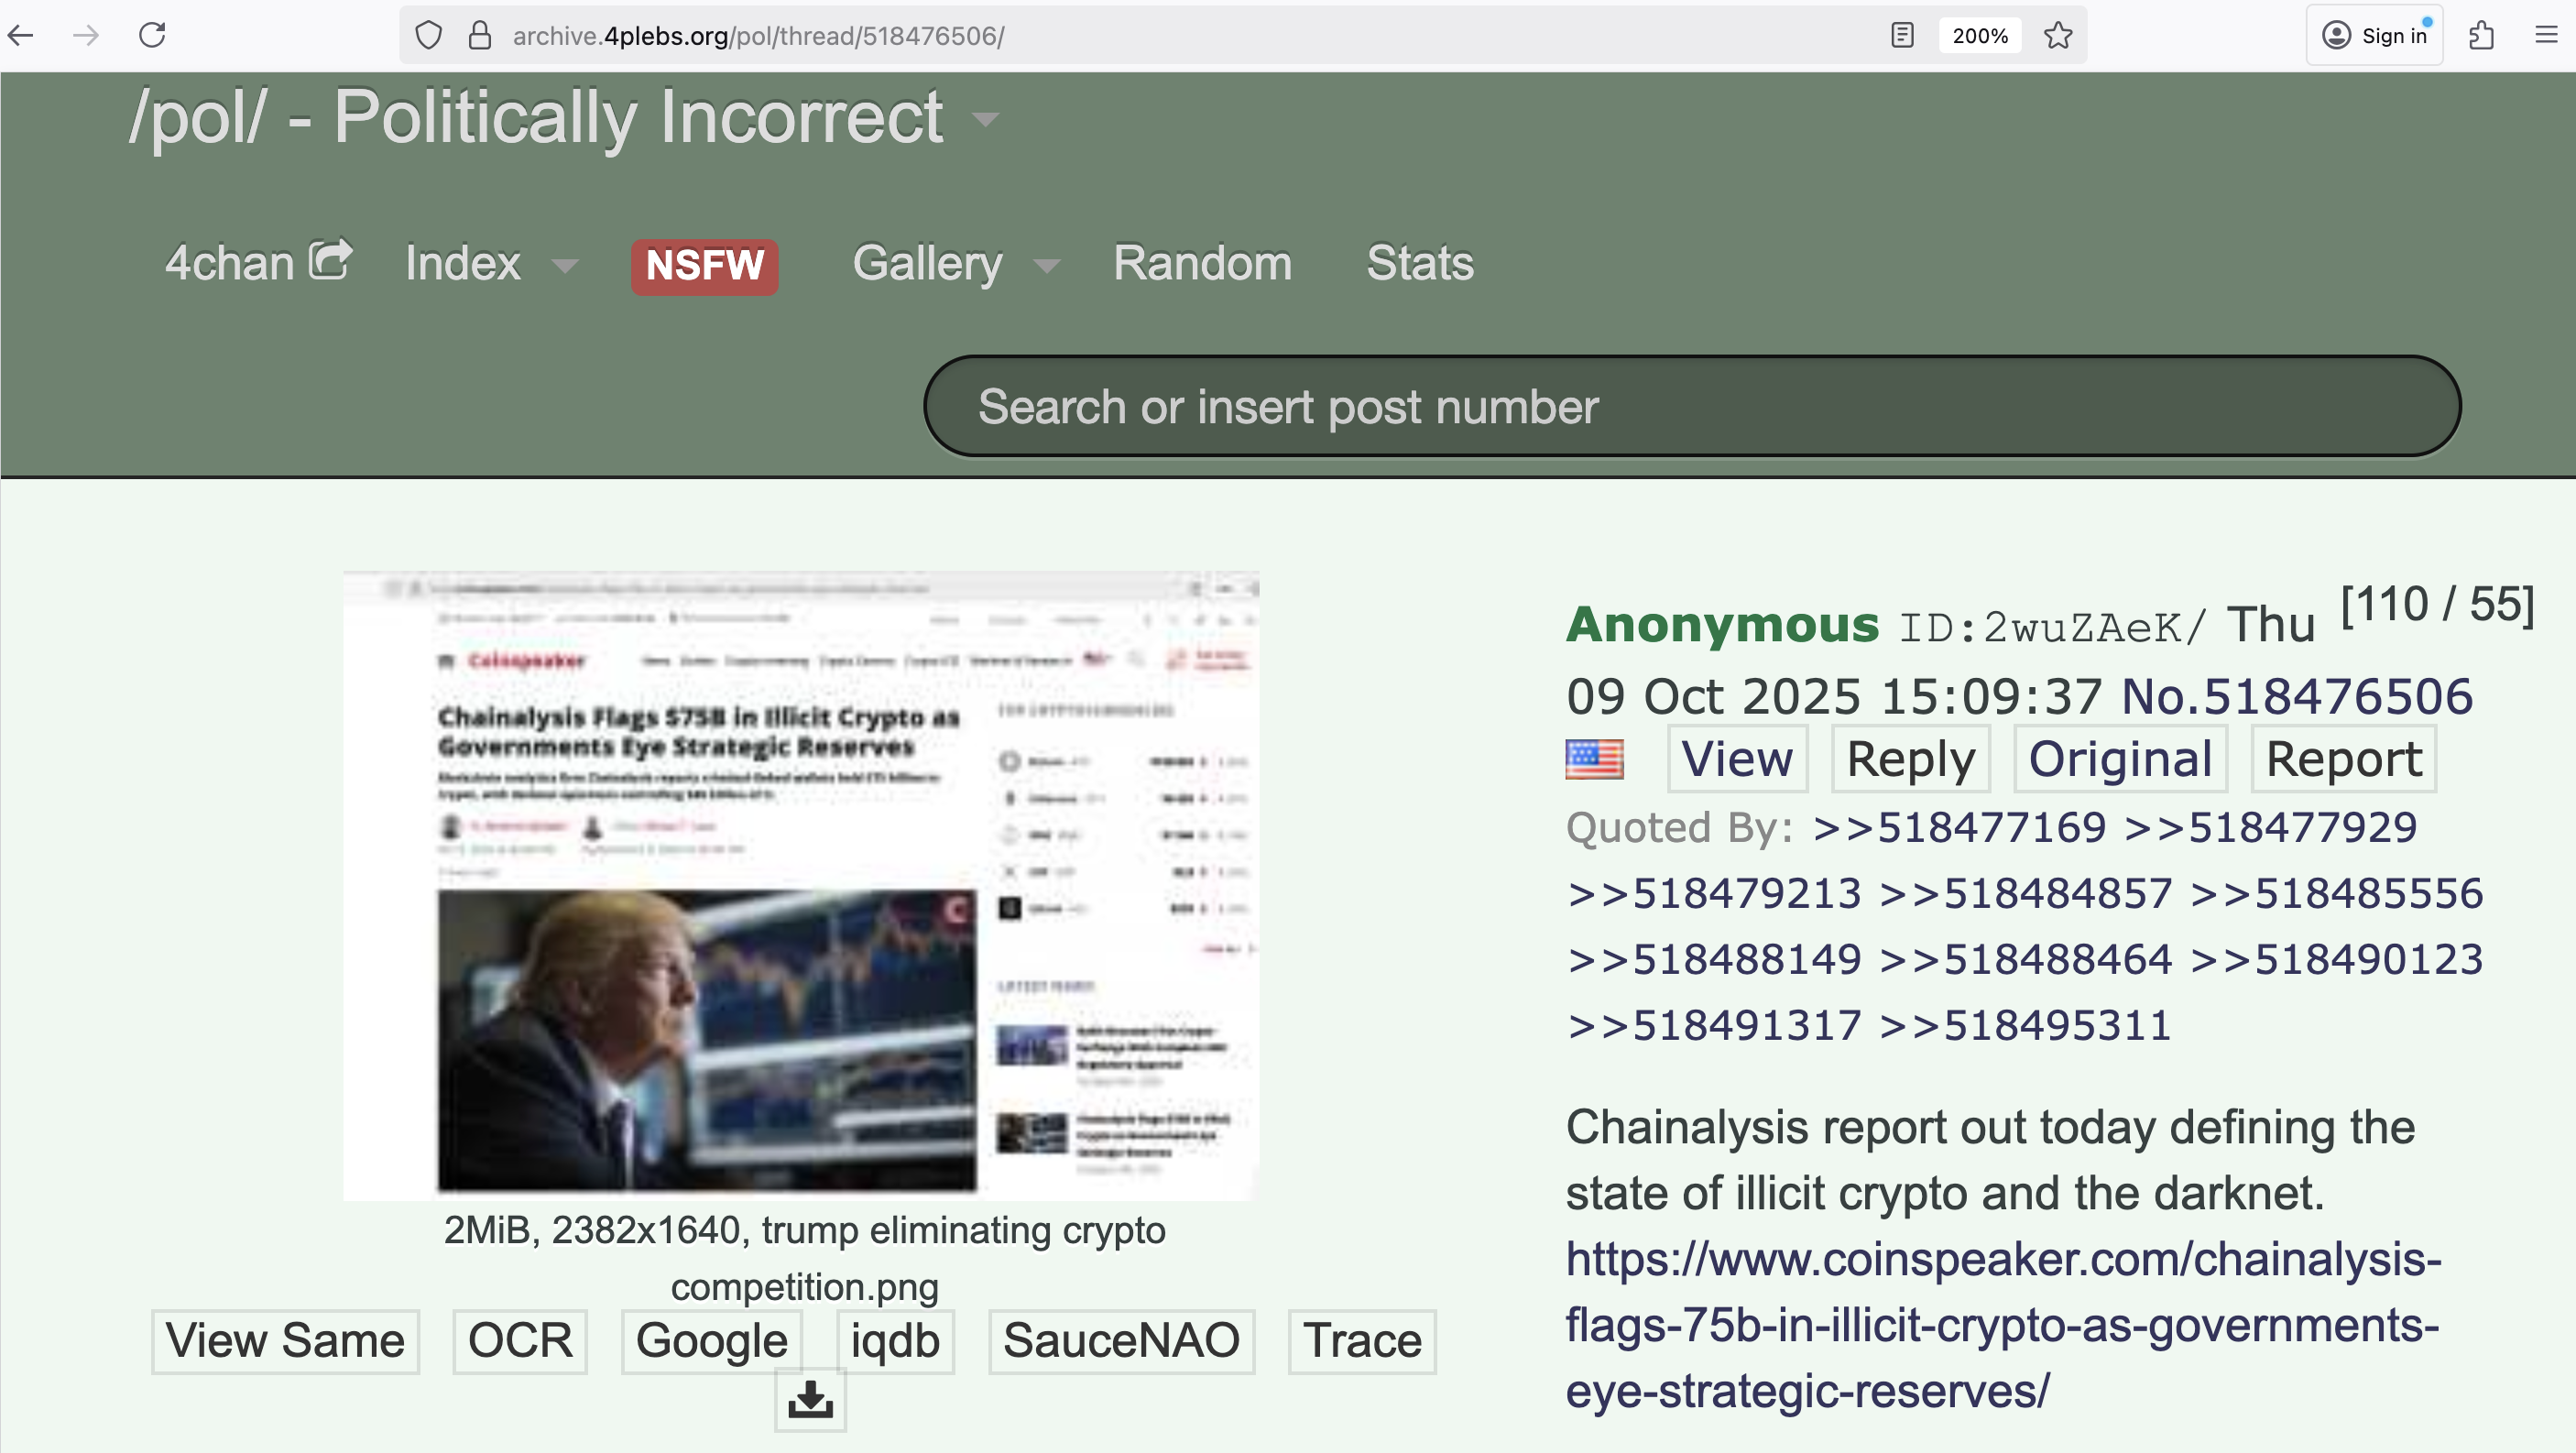The image size is (2576, 1453).
Task: Reload the page with the refresh icon
Action: click(x=152, y=36)
